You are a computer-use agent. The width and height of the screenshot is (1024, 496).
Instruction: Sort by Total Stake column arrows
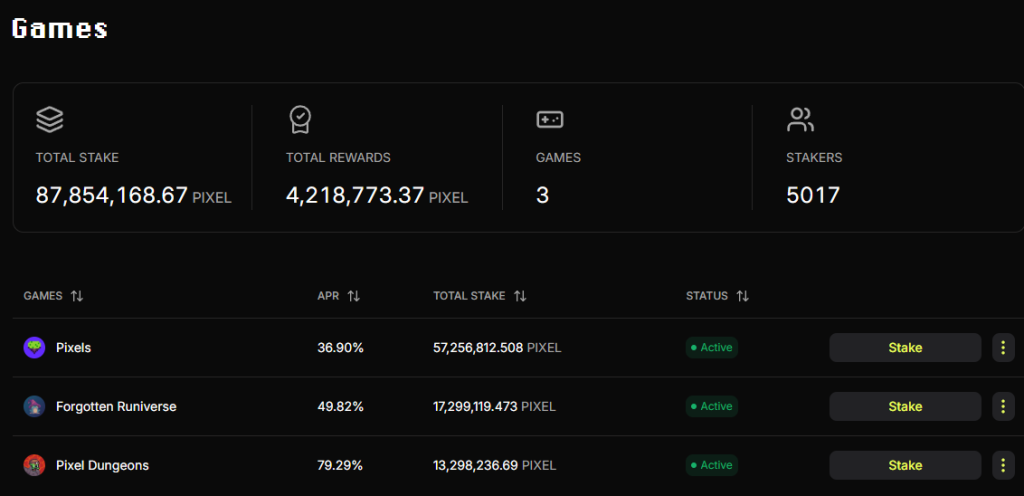pos(520,296)
